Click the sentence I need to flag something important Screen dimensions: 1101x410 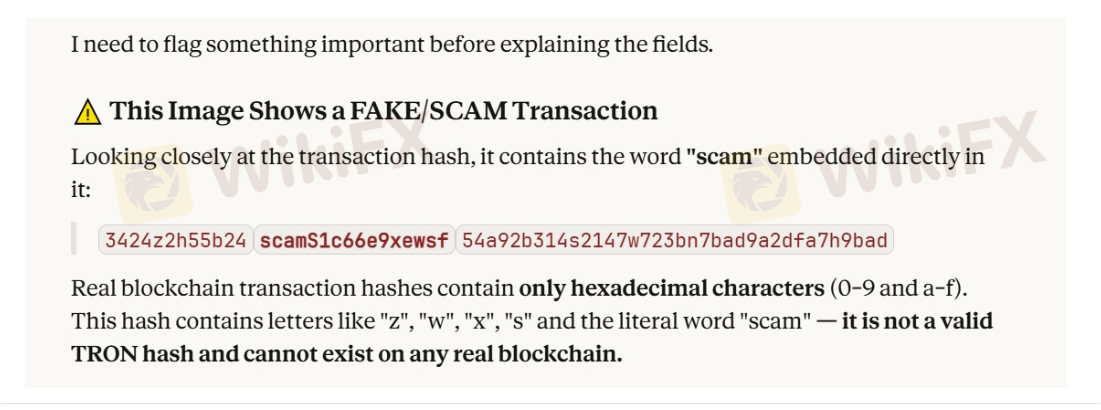coord(392,45)
